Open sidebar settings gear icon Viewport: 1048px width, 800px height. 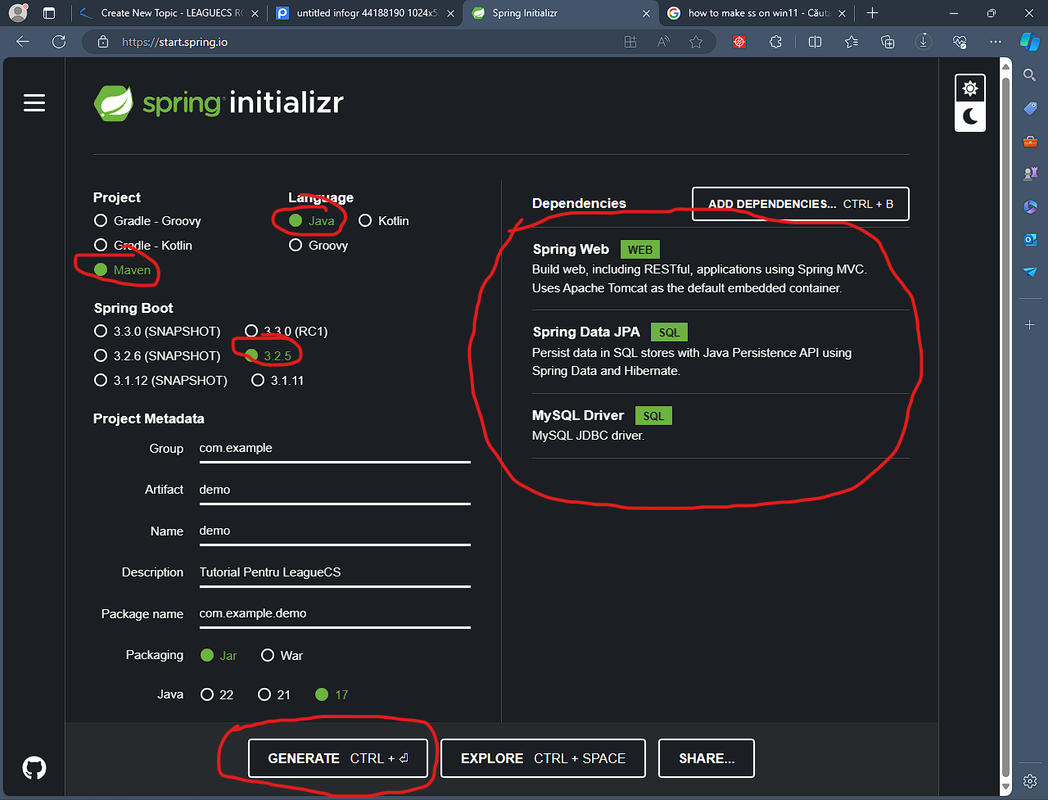[x=1030, y=781]
